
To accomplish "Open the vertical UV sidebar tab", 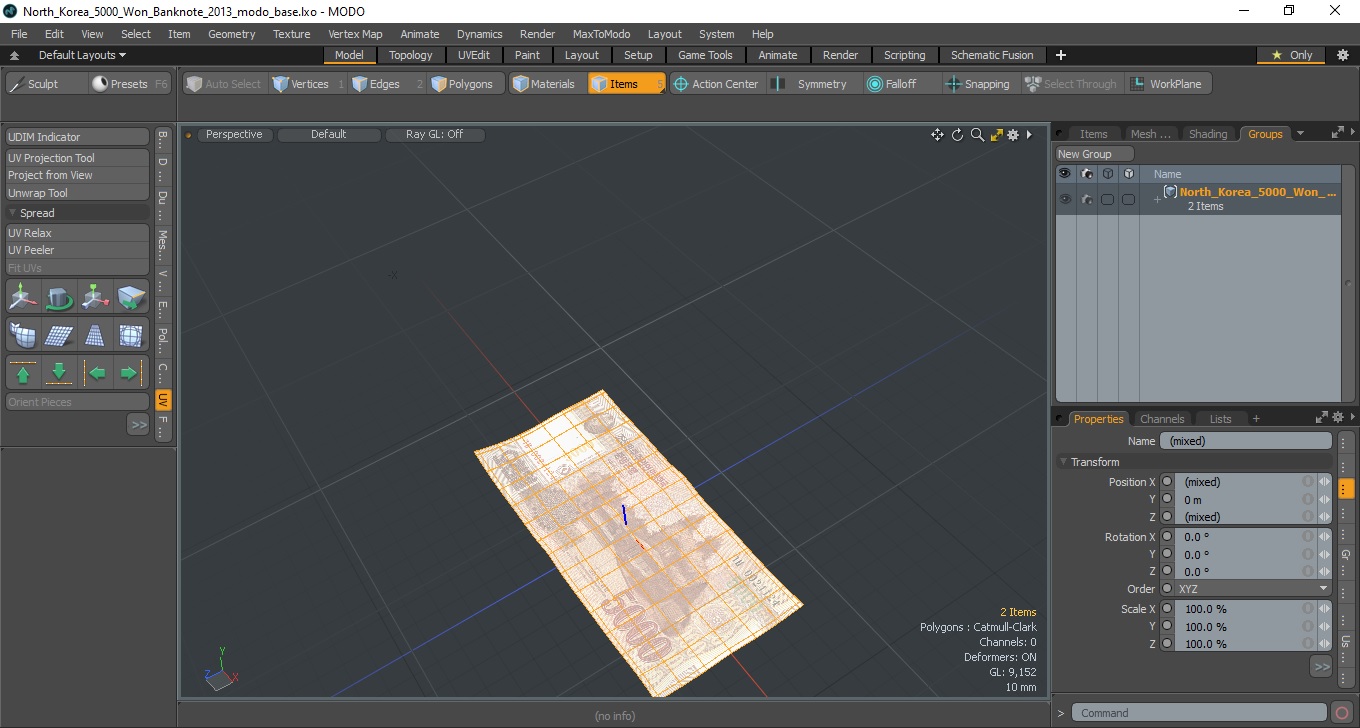I will click(163, 400).
